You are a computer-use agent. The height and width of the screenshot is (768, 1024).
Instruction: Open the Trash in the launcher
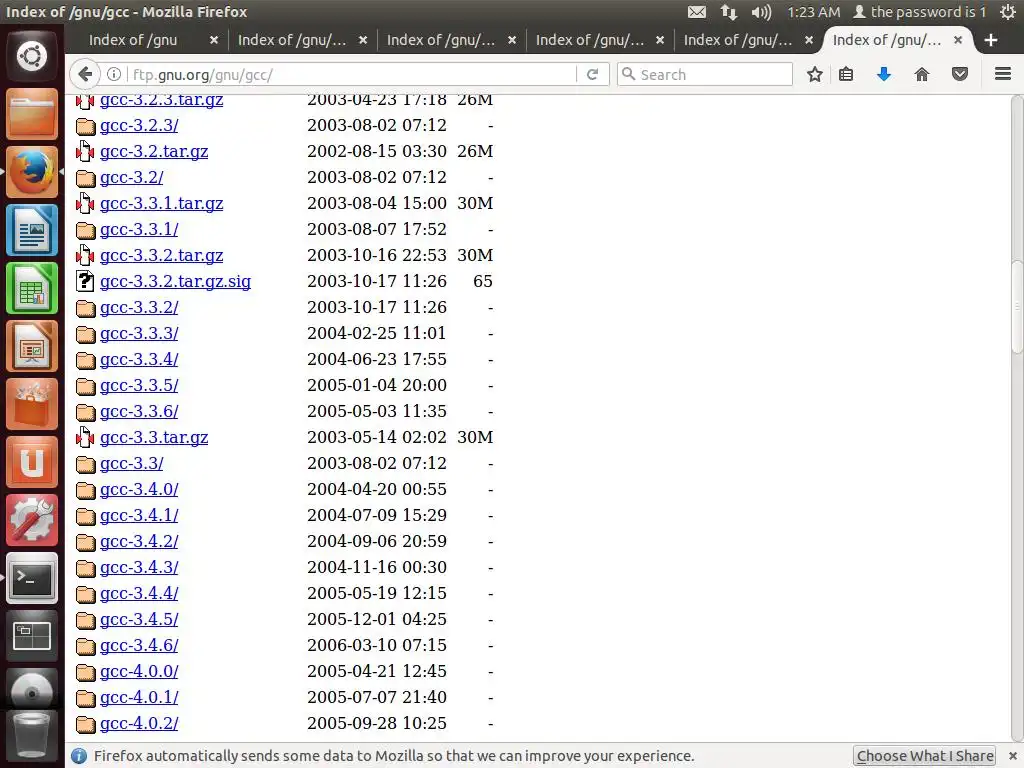(31, 737)
